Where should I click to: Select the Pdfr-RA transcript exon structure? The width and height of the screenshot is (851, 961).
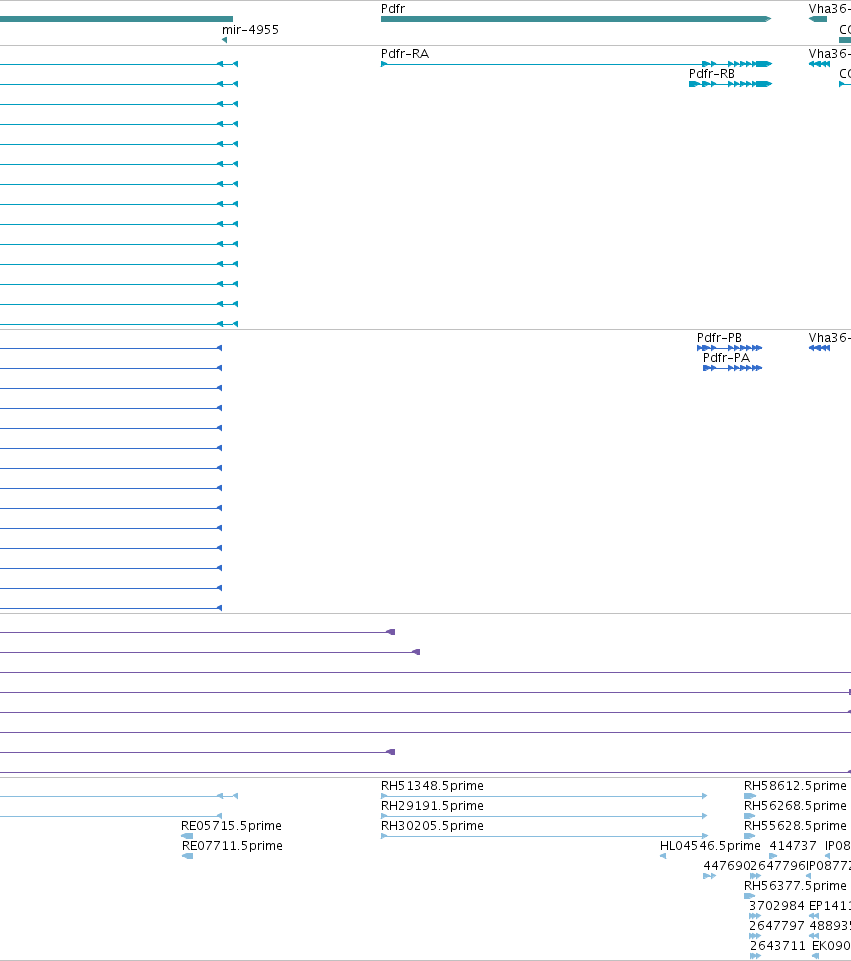click(x=577, y=64)
